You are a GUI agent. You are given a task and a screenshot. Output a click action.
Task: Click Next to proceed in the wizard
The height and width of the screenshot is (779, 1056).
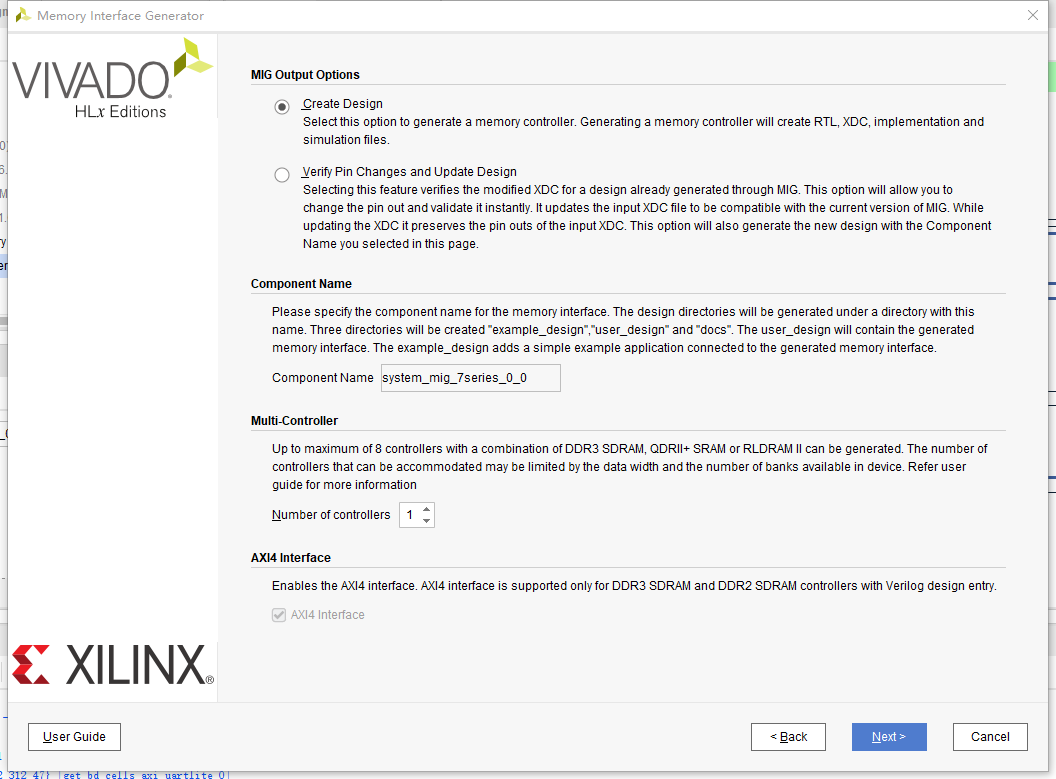click(889, 736)
